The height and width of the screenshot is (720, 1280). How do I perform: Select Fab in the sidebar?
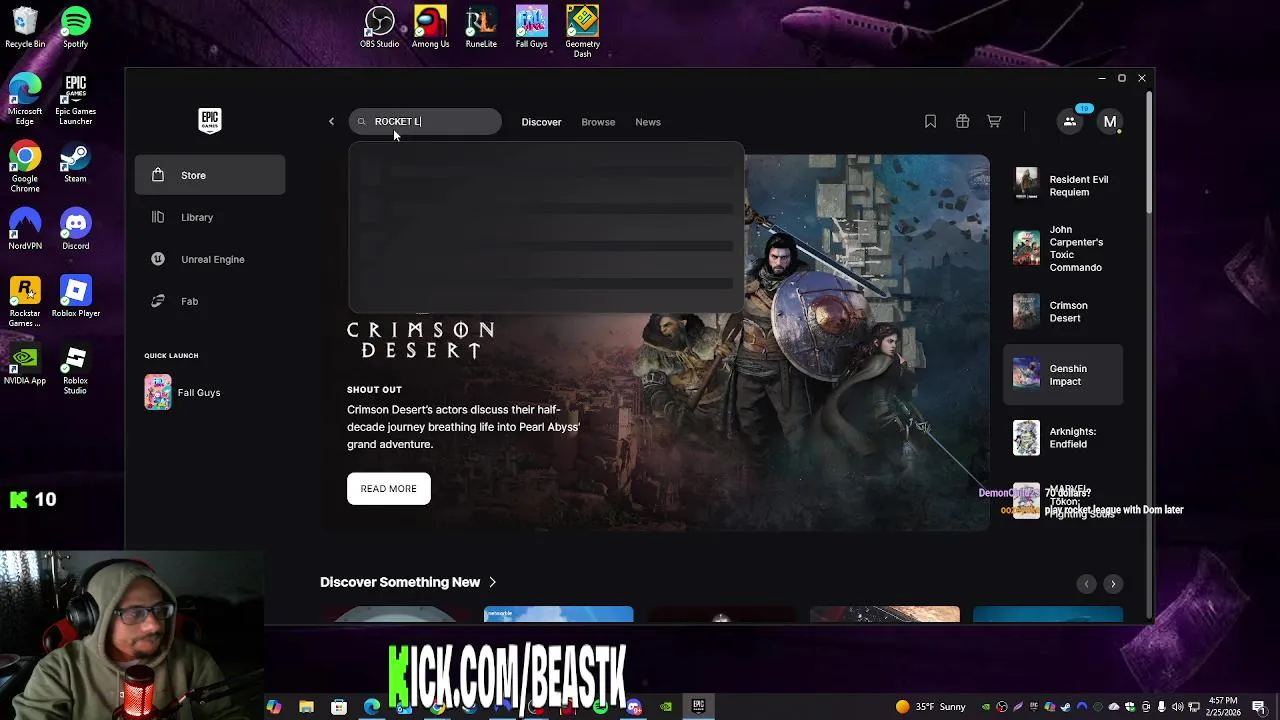coord(210,301)
